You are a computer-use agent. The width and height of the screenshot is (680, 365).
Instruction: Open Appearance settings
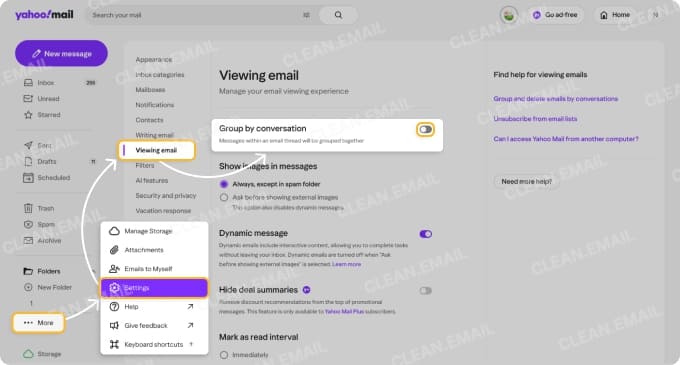154,60
